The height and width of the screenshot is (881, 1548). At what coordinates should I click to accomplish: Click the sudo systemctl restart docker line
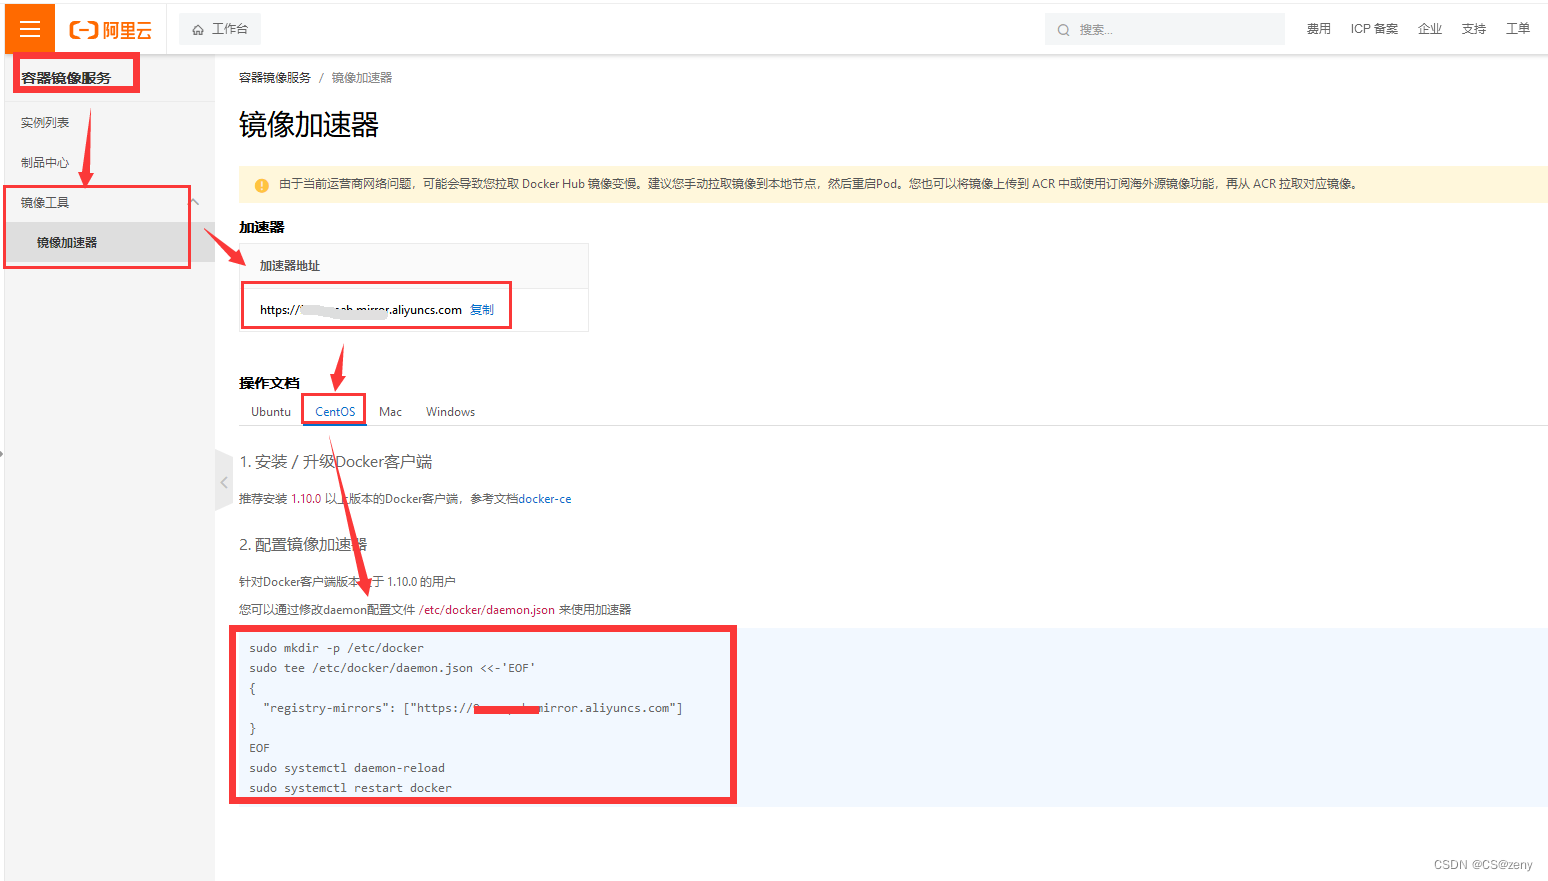350,788
